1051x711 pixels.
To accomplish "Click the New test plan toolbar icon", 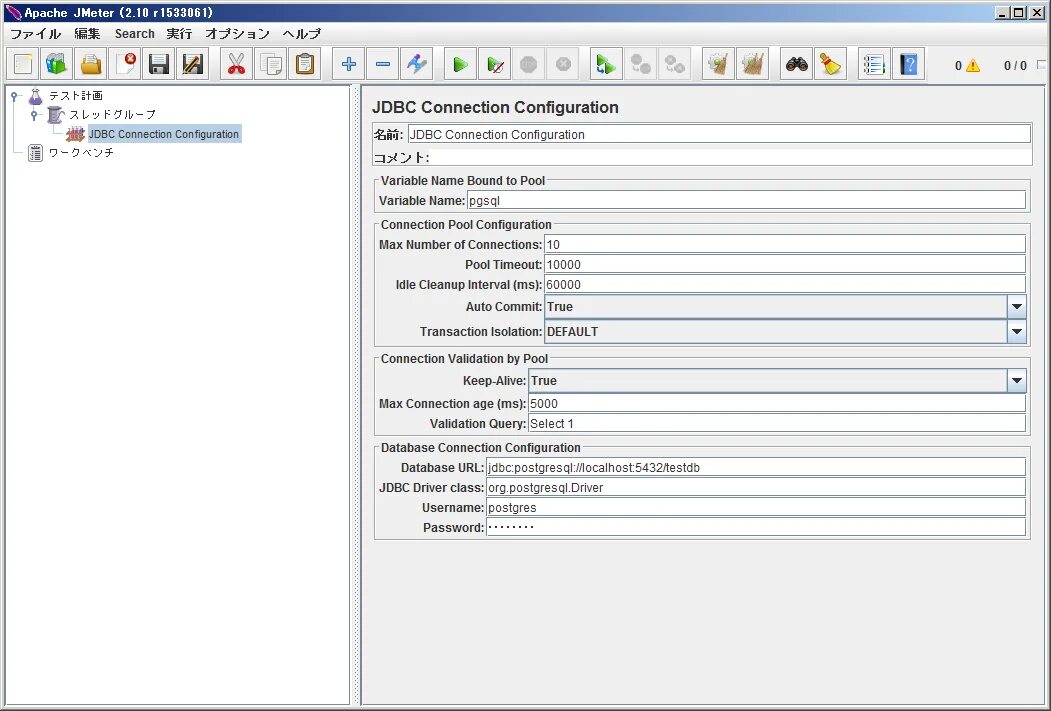I will pyautogui.click(x=23, y=64).
